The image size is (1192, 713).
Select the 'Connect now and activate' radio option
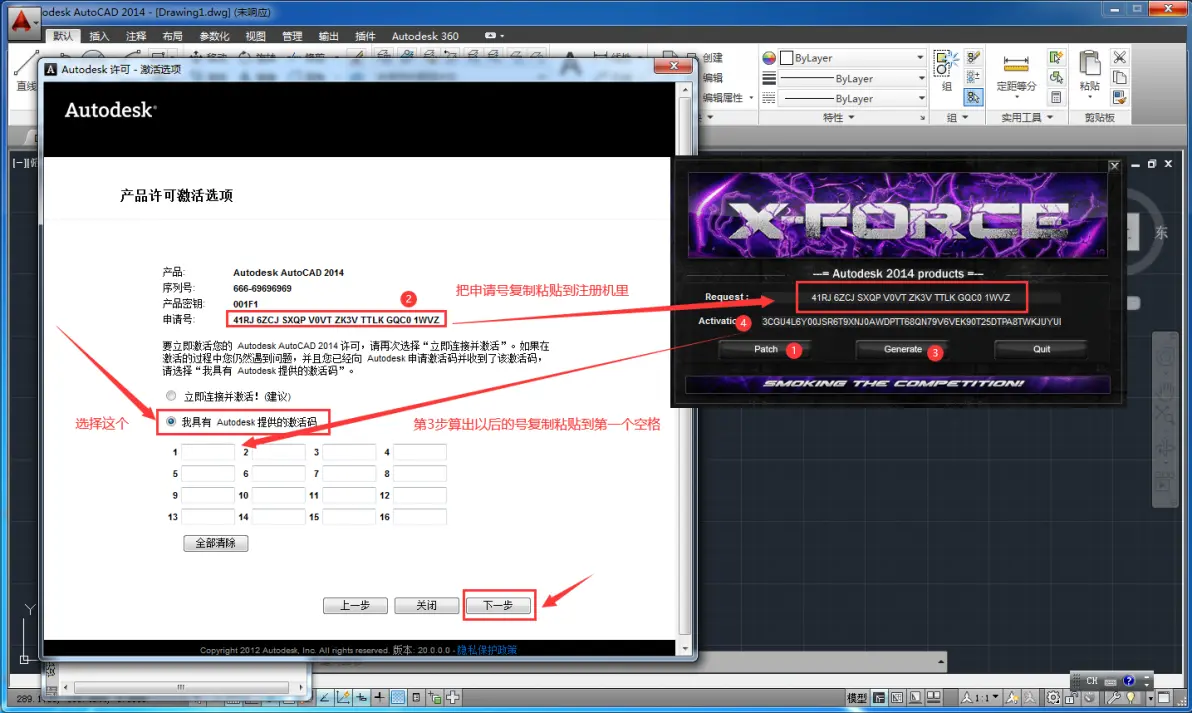[x=171, y=395]
